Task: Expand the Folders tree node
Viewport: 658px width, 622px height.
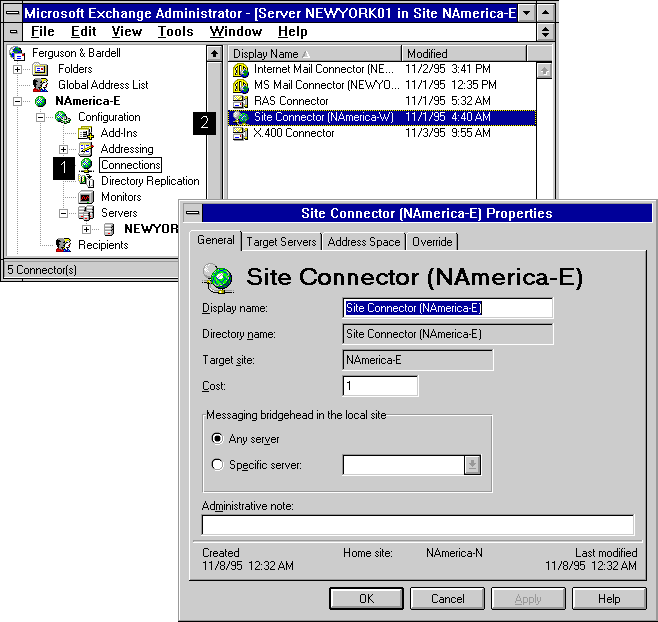Action: [18, 69]
